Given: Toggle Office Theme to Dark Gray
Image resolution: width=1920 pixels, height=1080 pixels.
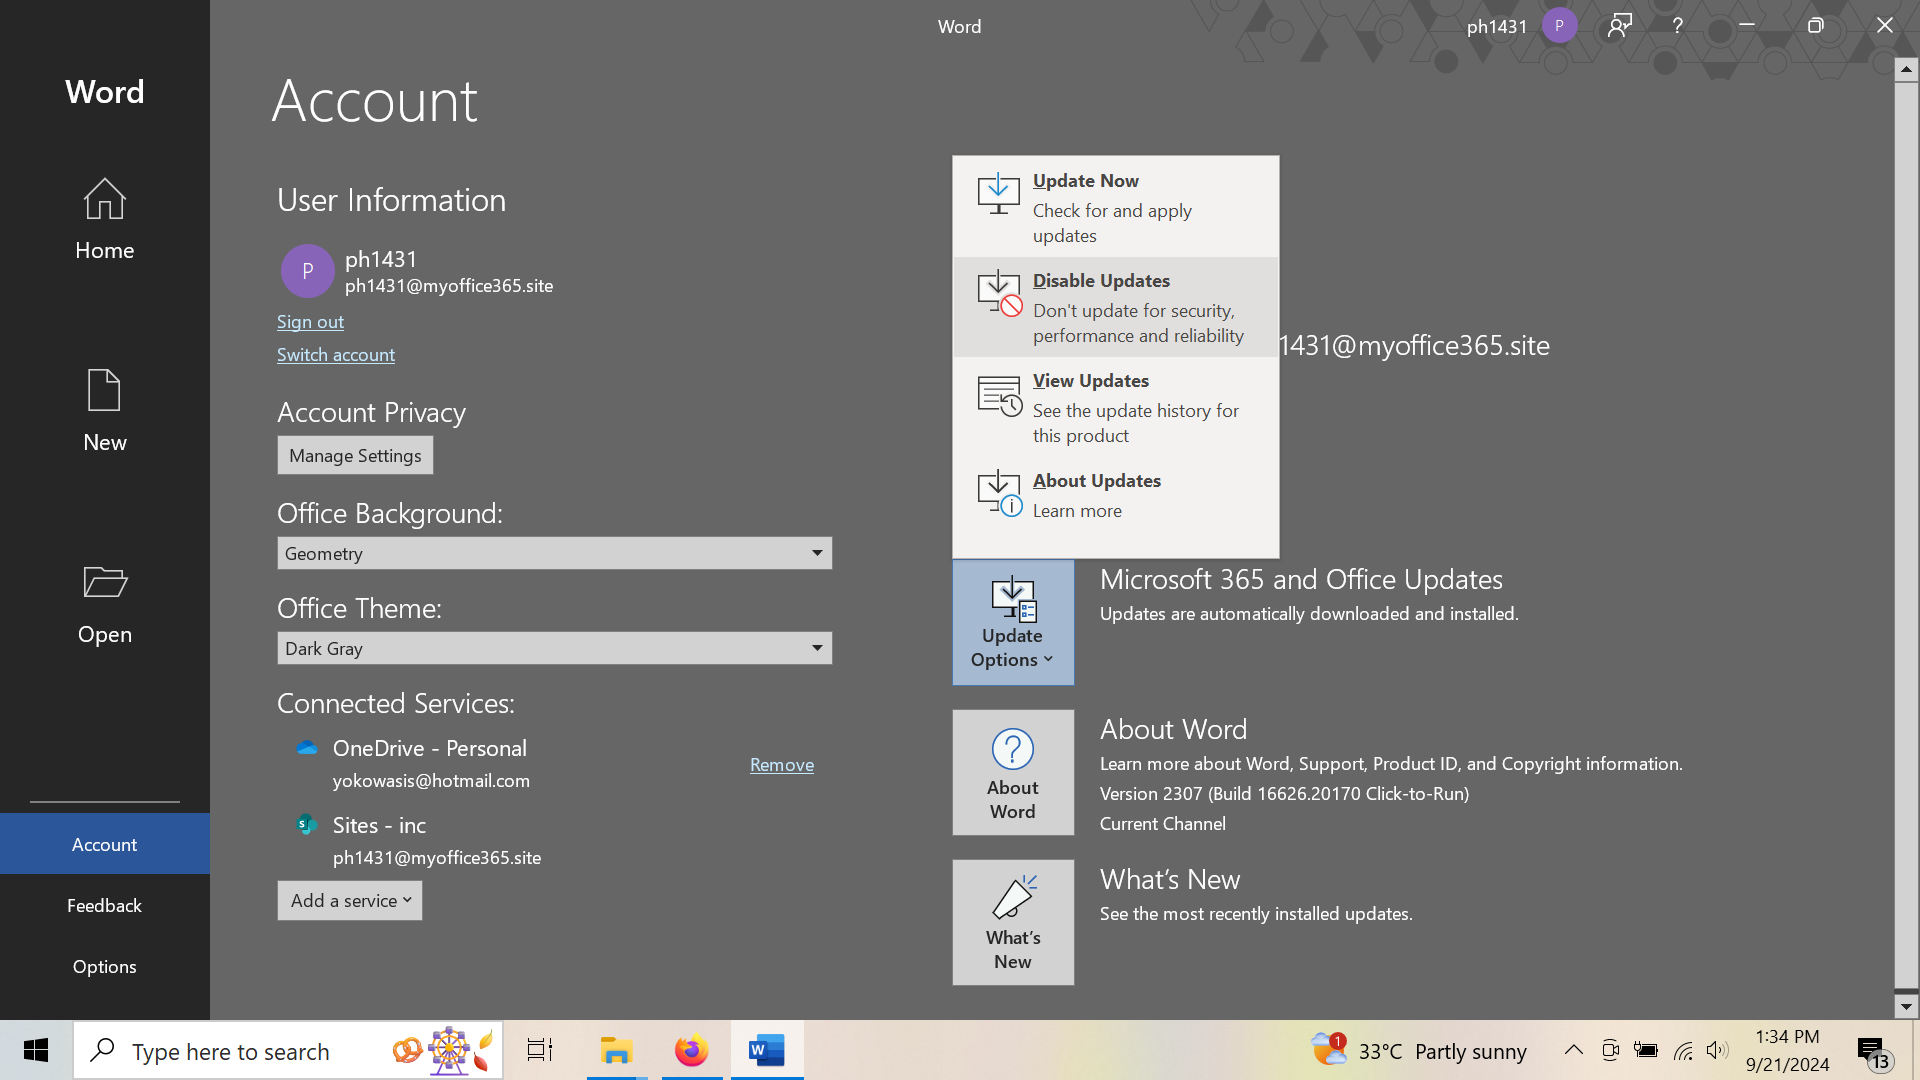Looking at the screenshot, I should point(554,646).
